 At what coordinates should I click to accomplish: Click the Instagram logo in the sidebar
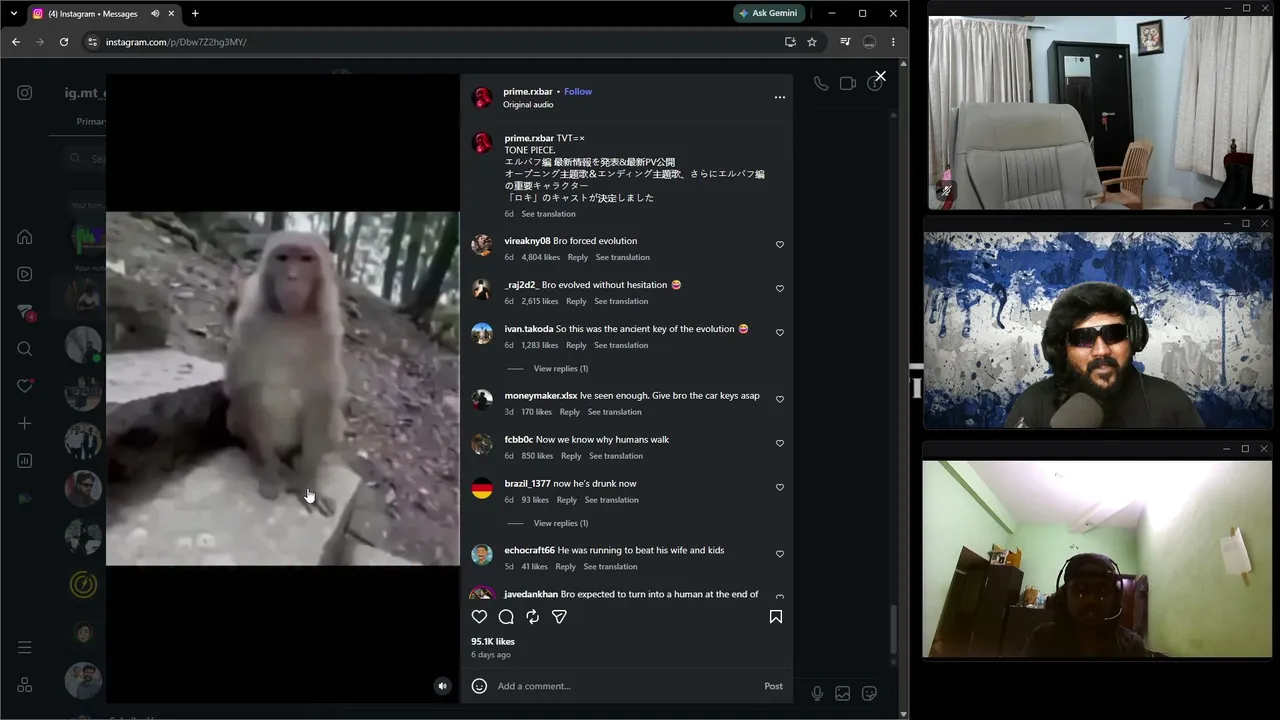point(25,93)
